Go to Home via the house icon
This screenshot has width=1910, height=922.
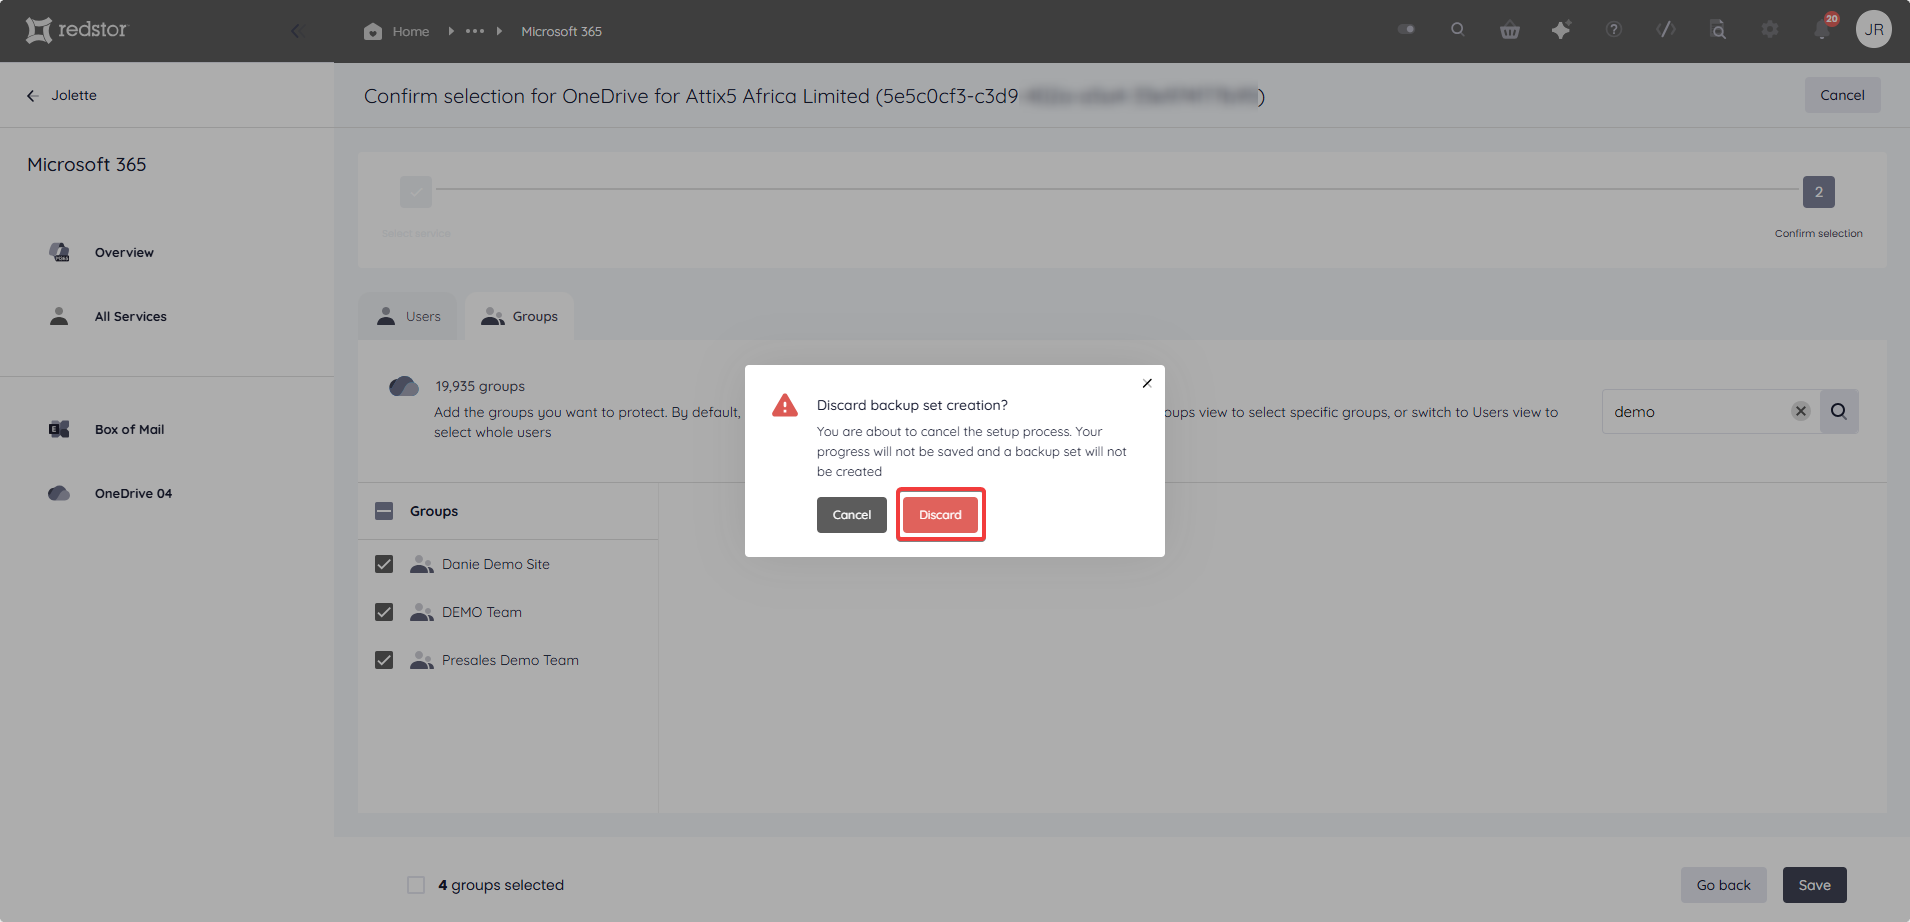[x=373, y=31]
